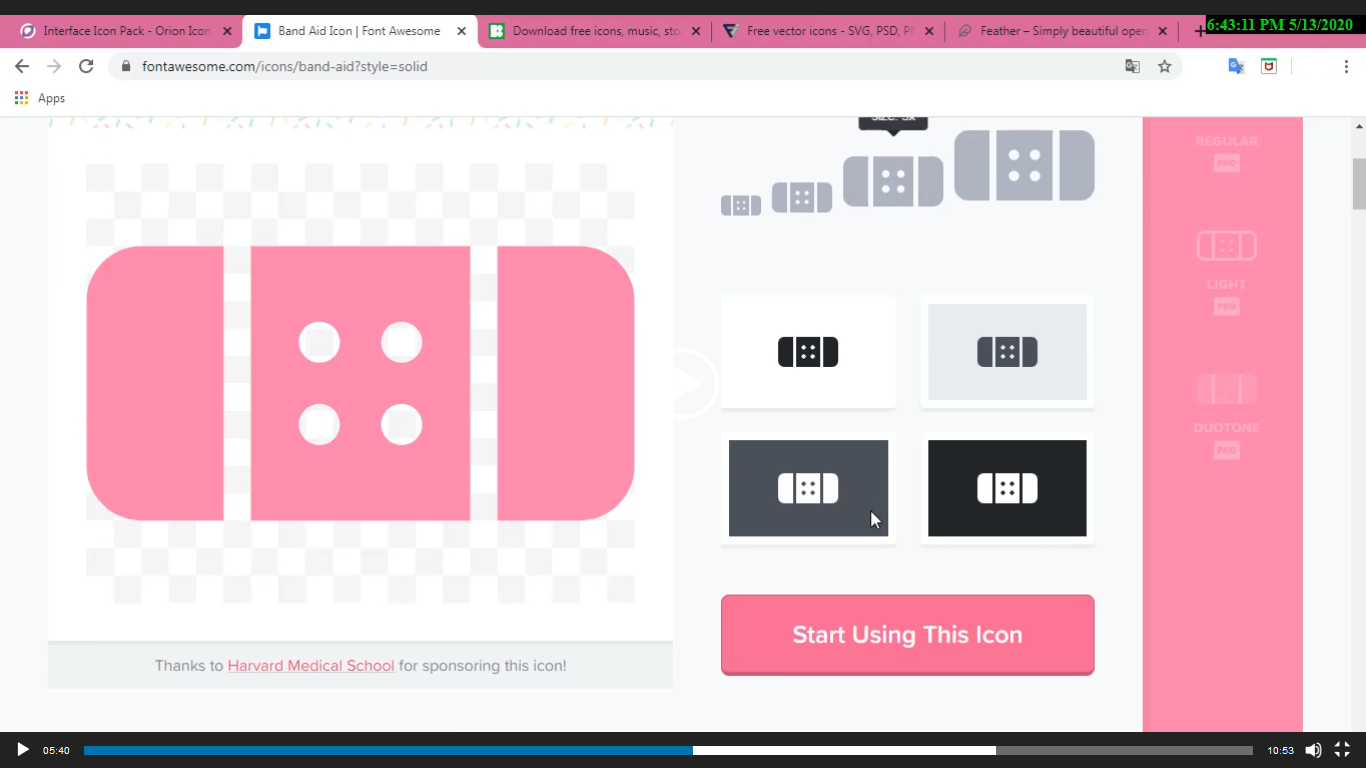Enter fullscreen video mode
This screenshot has width=1366, height=768.
coord(1342,750)
